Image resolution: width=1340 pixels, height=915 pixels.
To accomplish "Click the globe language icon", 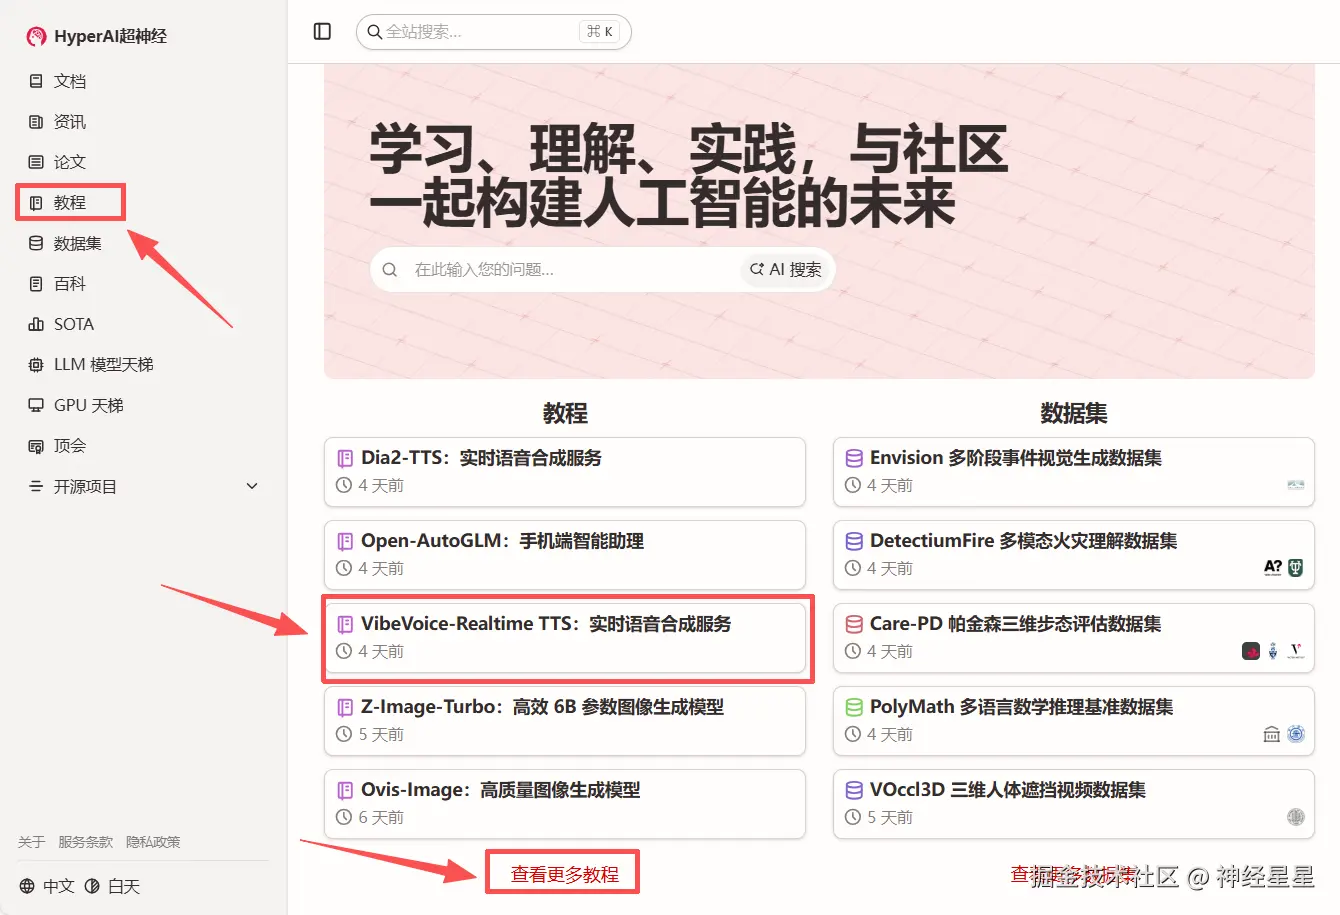I will coord(27,886).
